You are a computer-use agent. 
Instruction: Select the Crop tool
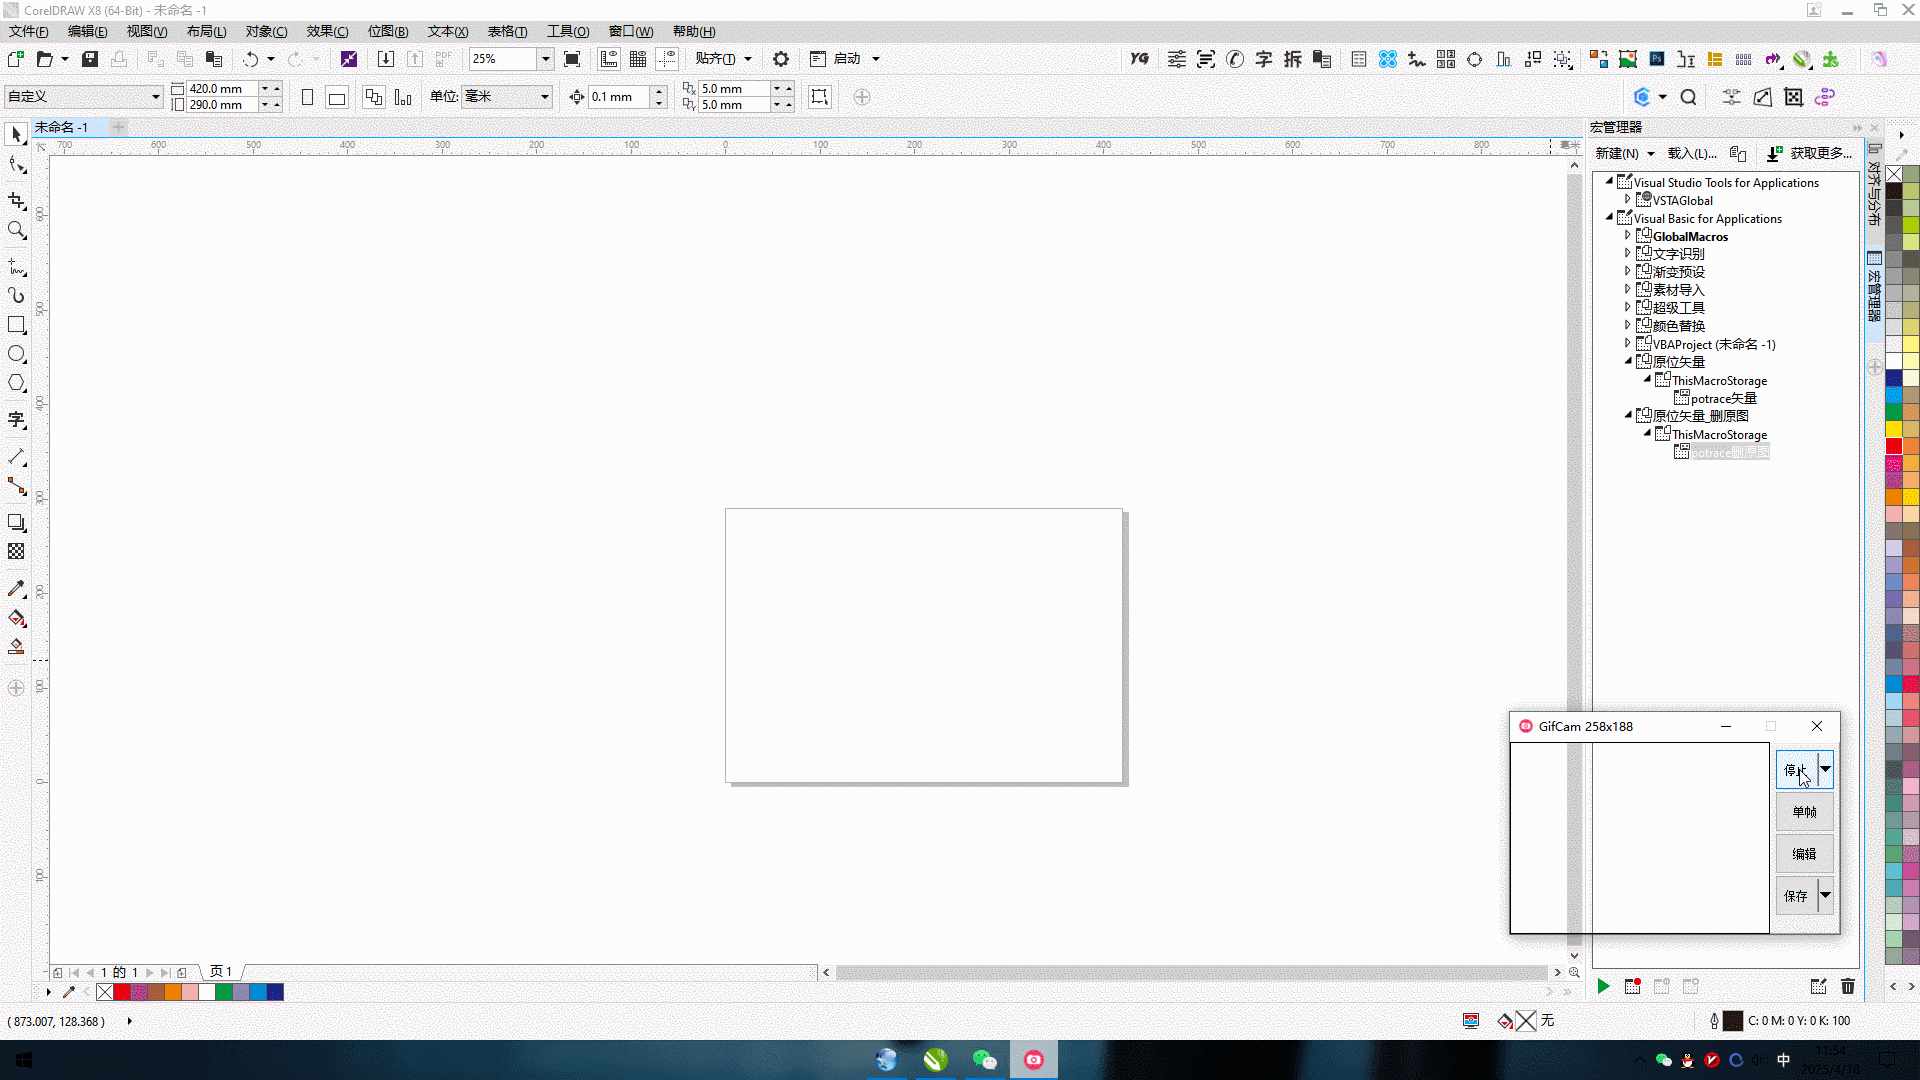tap(16, 201)
